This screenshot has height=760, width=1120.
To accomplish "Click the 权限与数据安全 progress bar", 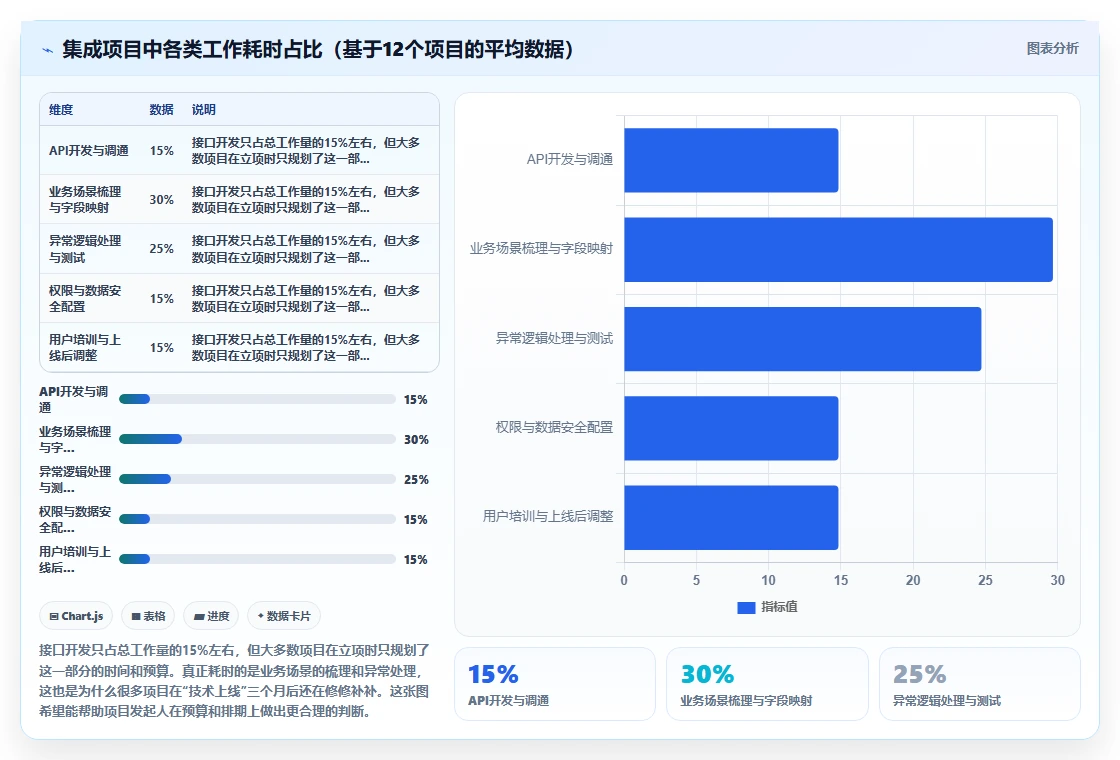I will [257, 519].
